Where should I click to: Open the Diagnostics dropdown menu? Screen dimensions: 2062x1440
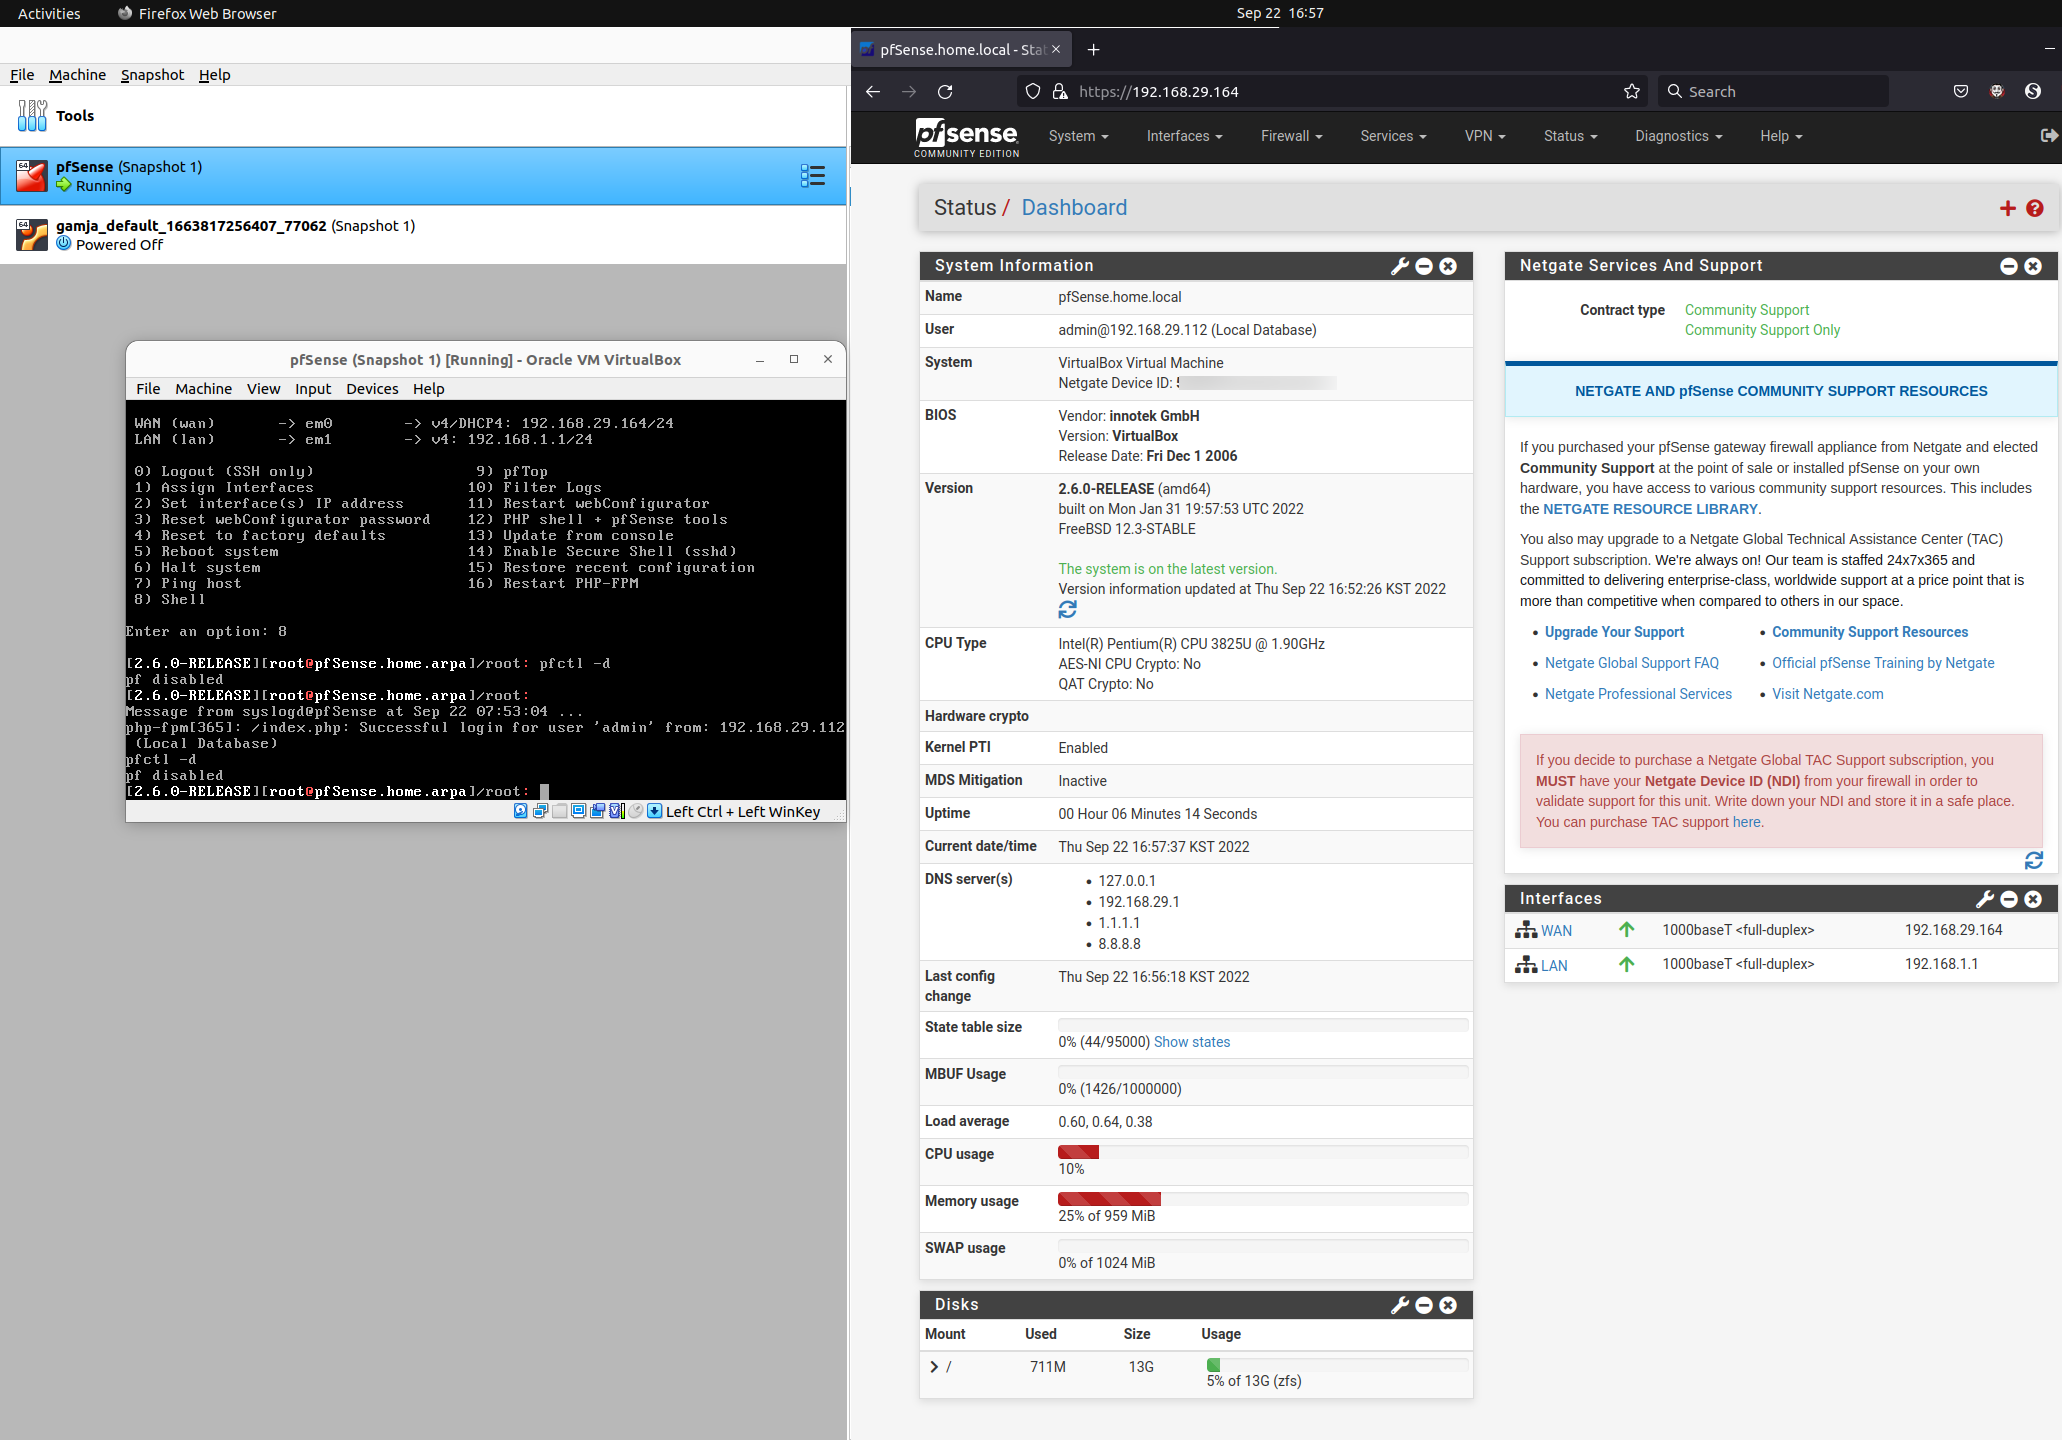point(1678,136)
